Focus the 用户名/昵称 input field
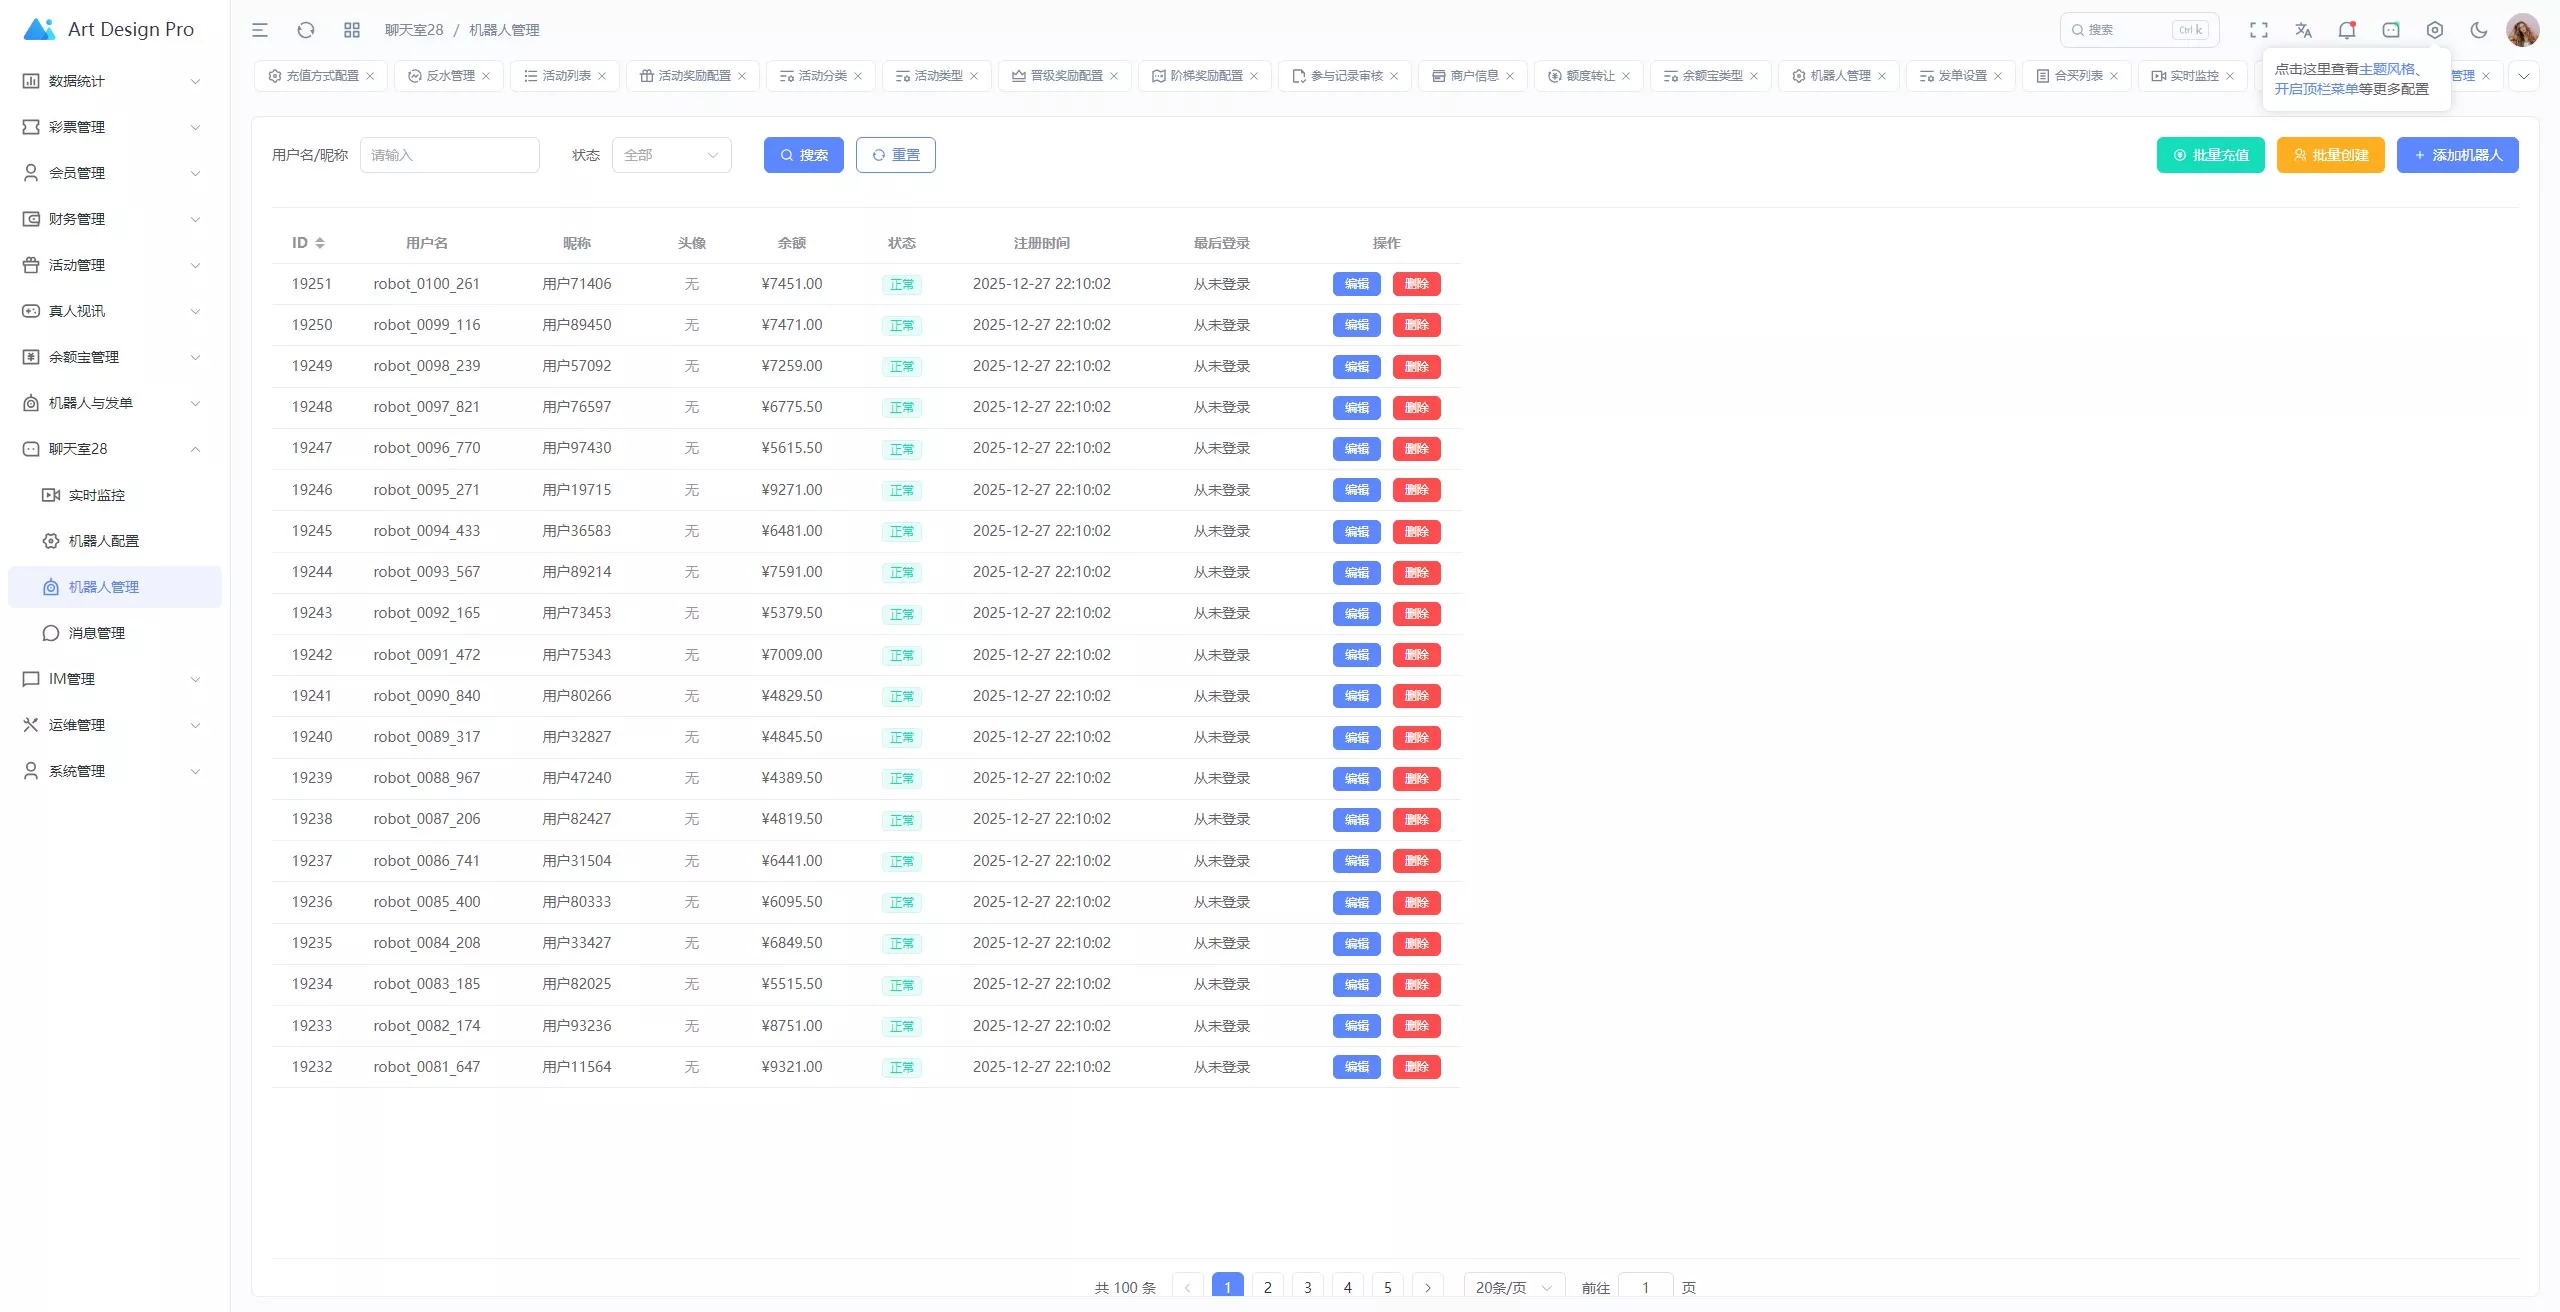Screen dimensions: 2560x1312 [450, 155]
